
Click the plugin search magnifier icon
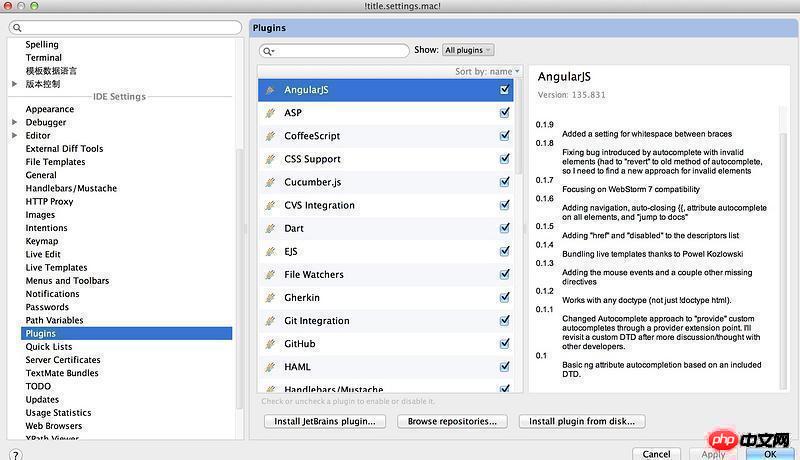(x=268, y=51)
